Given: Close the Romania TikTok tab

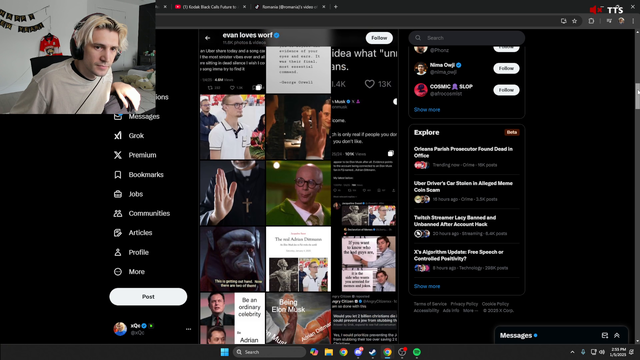Looking at the screenshot, I should pyautogui.click(x=324, y=7).
